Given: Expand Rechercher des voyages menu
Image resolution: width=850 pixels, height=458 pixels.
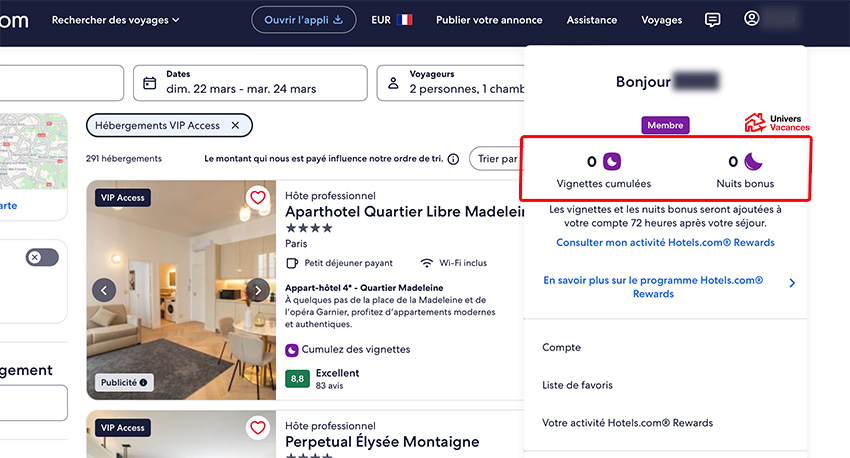Looking at the screenshot, I should pyautogui.click(x=115, y=20).
